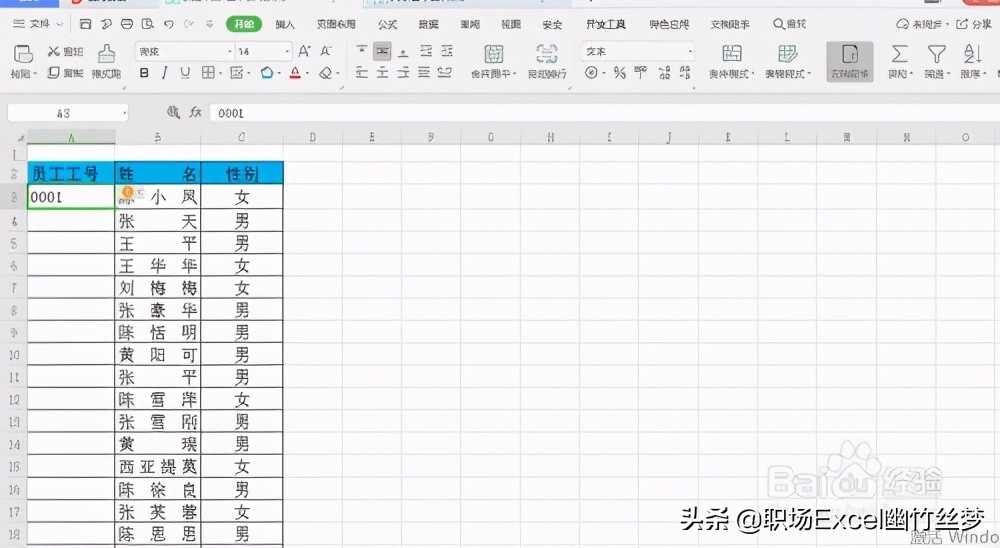Click the fill color bucket swatch
Screen dimensions: 1000x548
point(267,73)
